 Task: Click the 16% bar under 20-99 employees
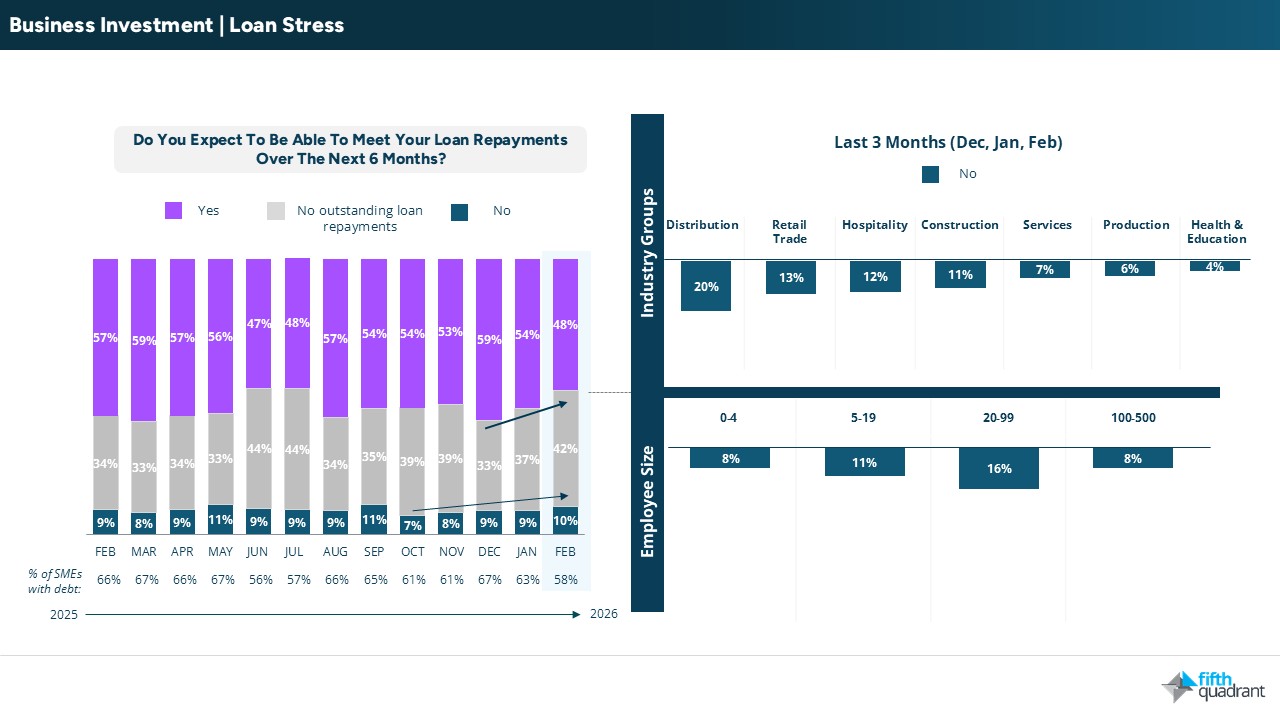(998, 468)
